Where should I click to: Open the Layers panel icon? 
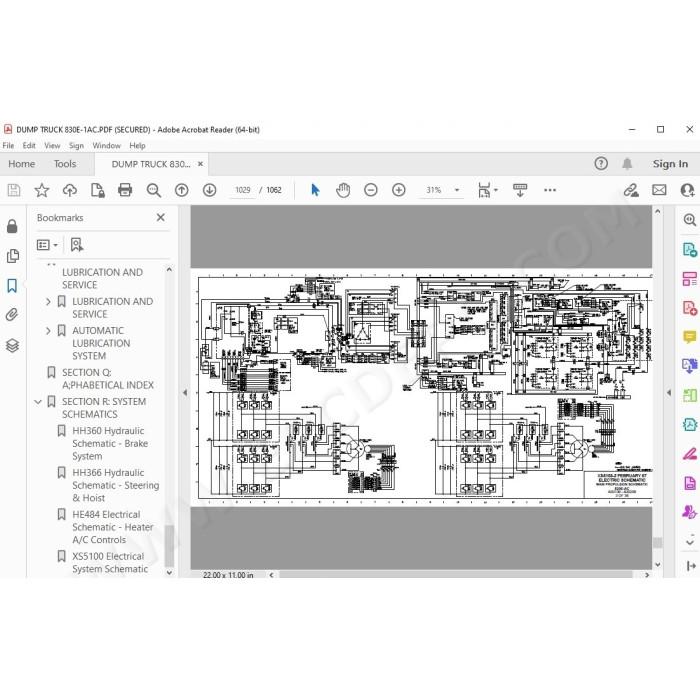coord(12,345)
